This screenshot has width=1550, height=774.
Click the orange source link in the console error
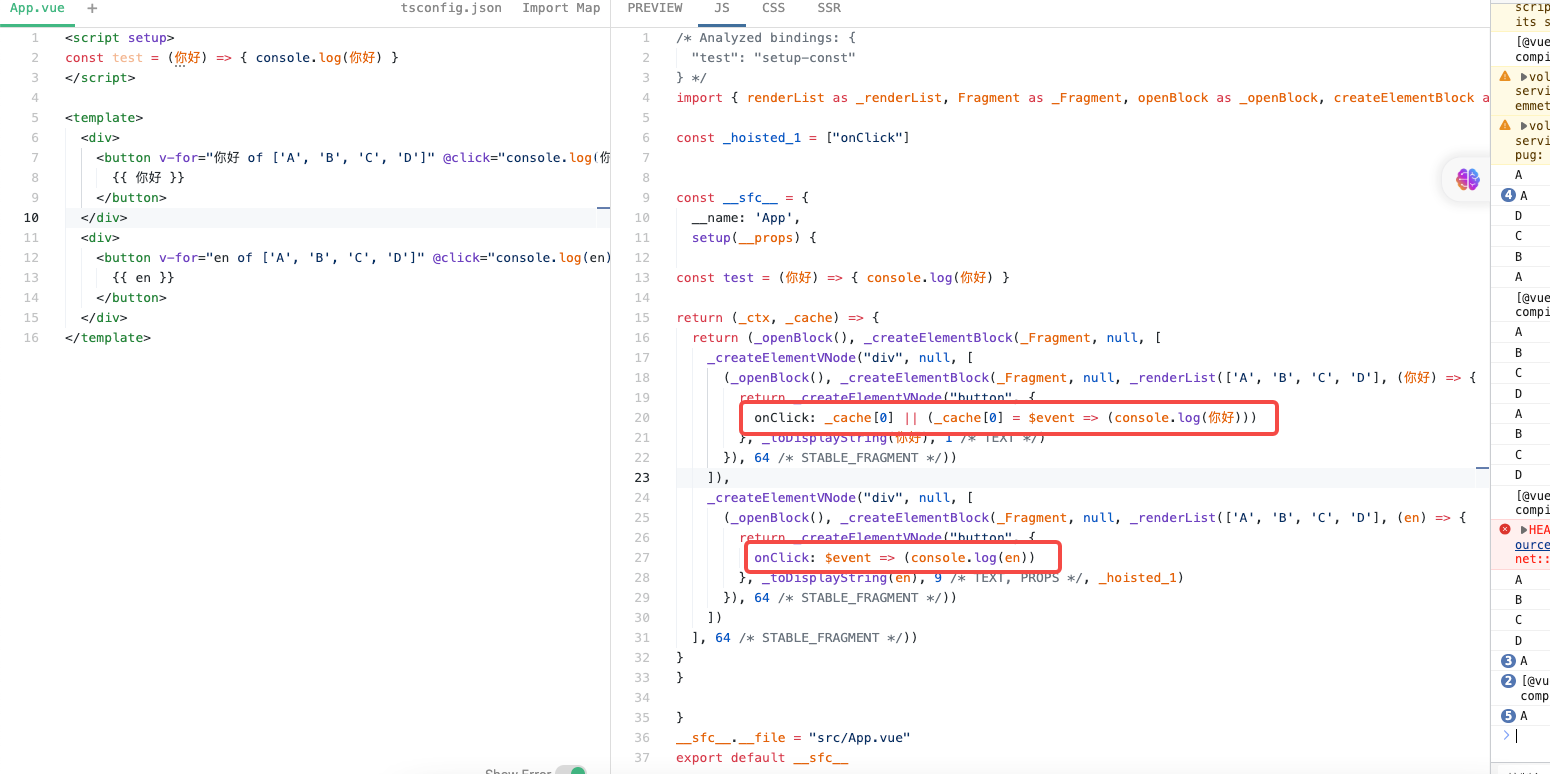point(1530,545)
